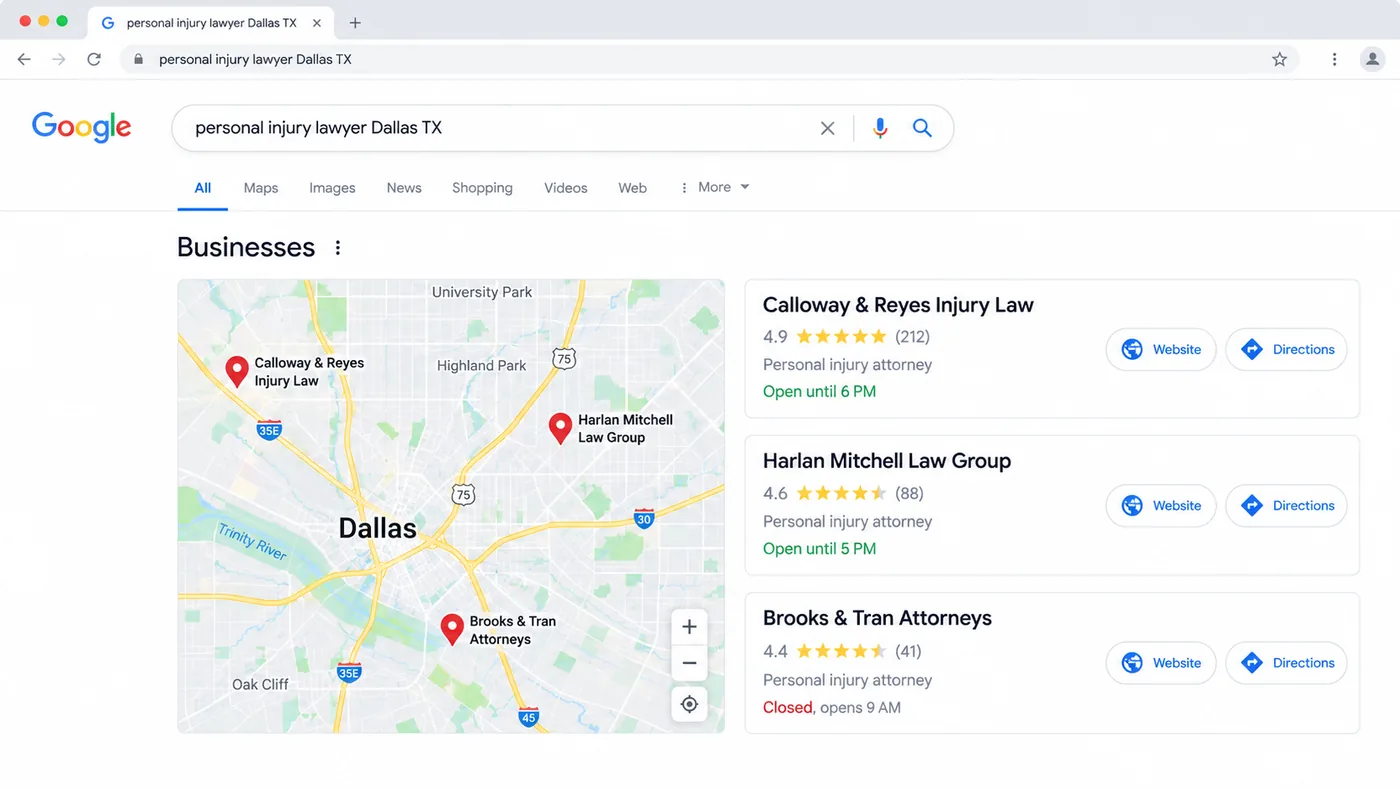Click the Dallas label on the map
This screenshot has height=788, width=1400.
(x=377, y=528)
